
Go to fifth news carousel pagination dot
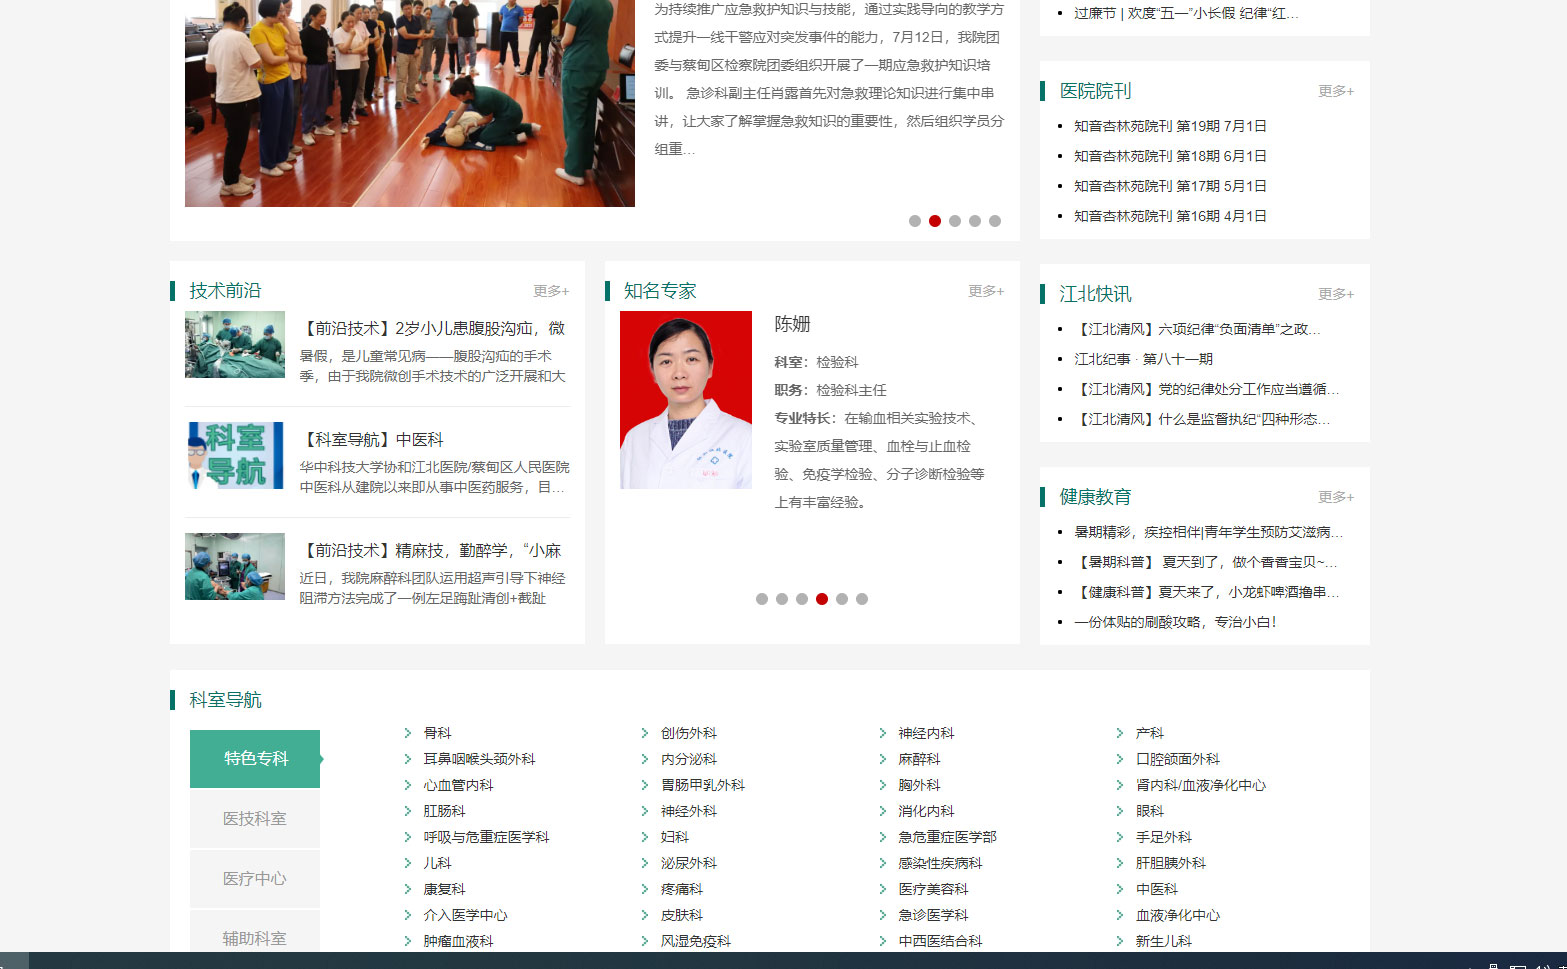coord(995,221)
